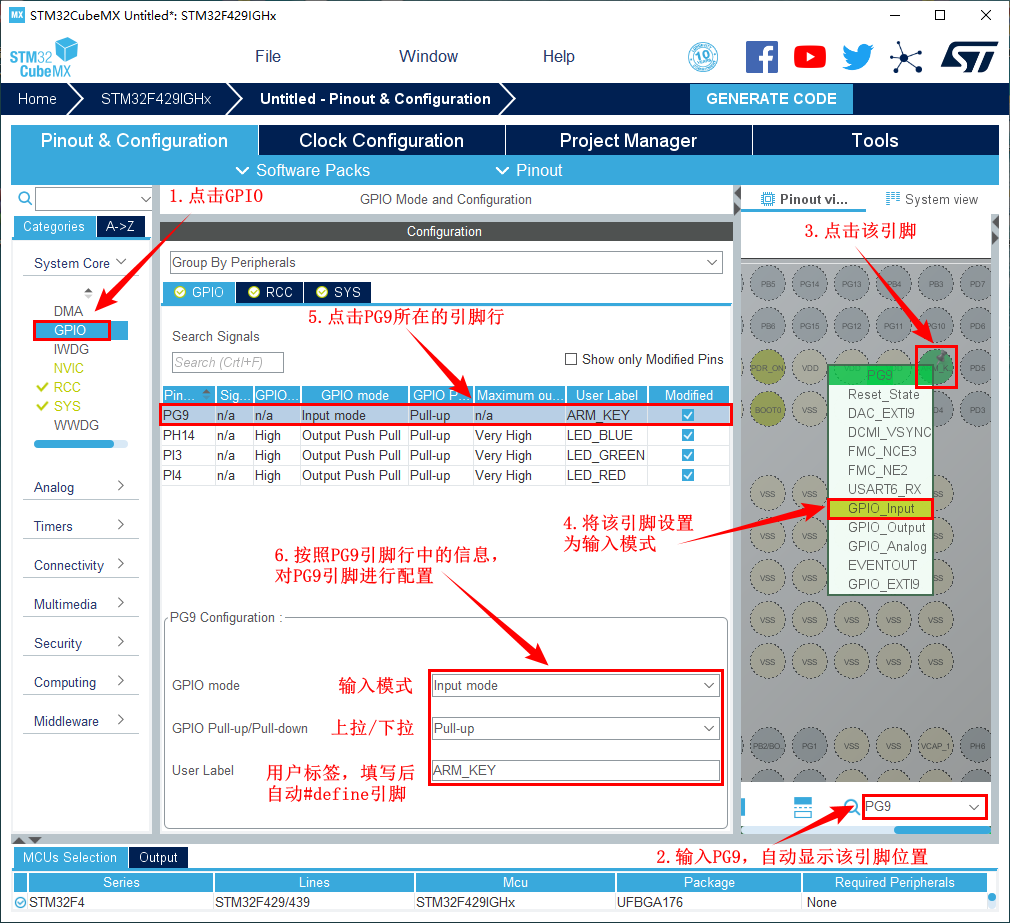Open the GPIO Pull-up/Pull-down dropdown
The height and width of the screenshot is (923, 1010).
coord(575,728)
